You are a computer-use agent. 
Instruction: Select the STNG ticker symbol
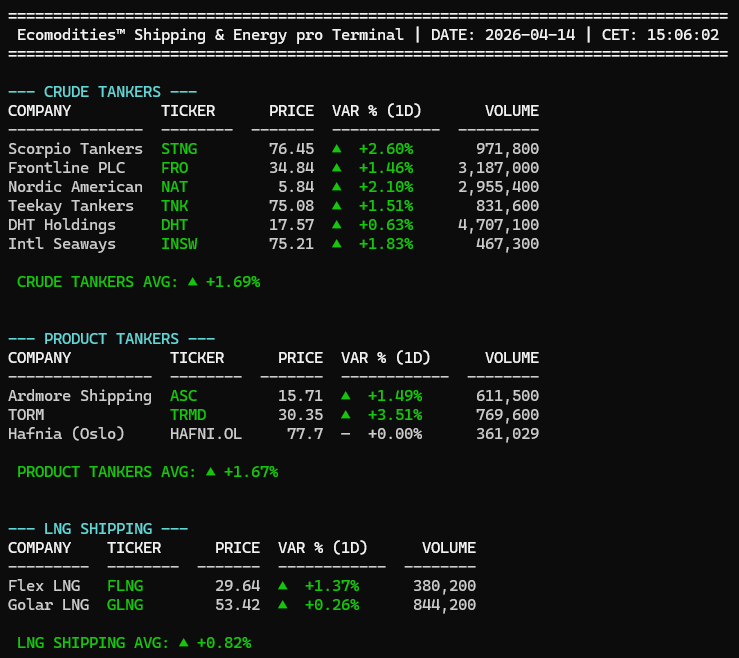(x=179, y=149)
